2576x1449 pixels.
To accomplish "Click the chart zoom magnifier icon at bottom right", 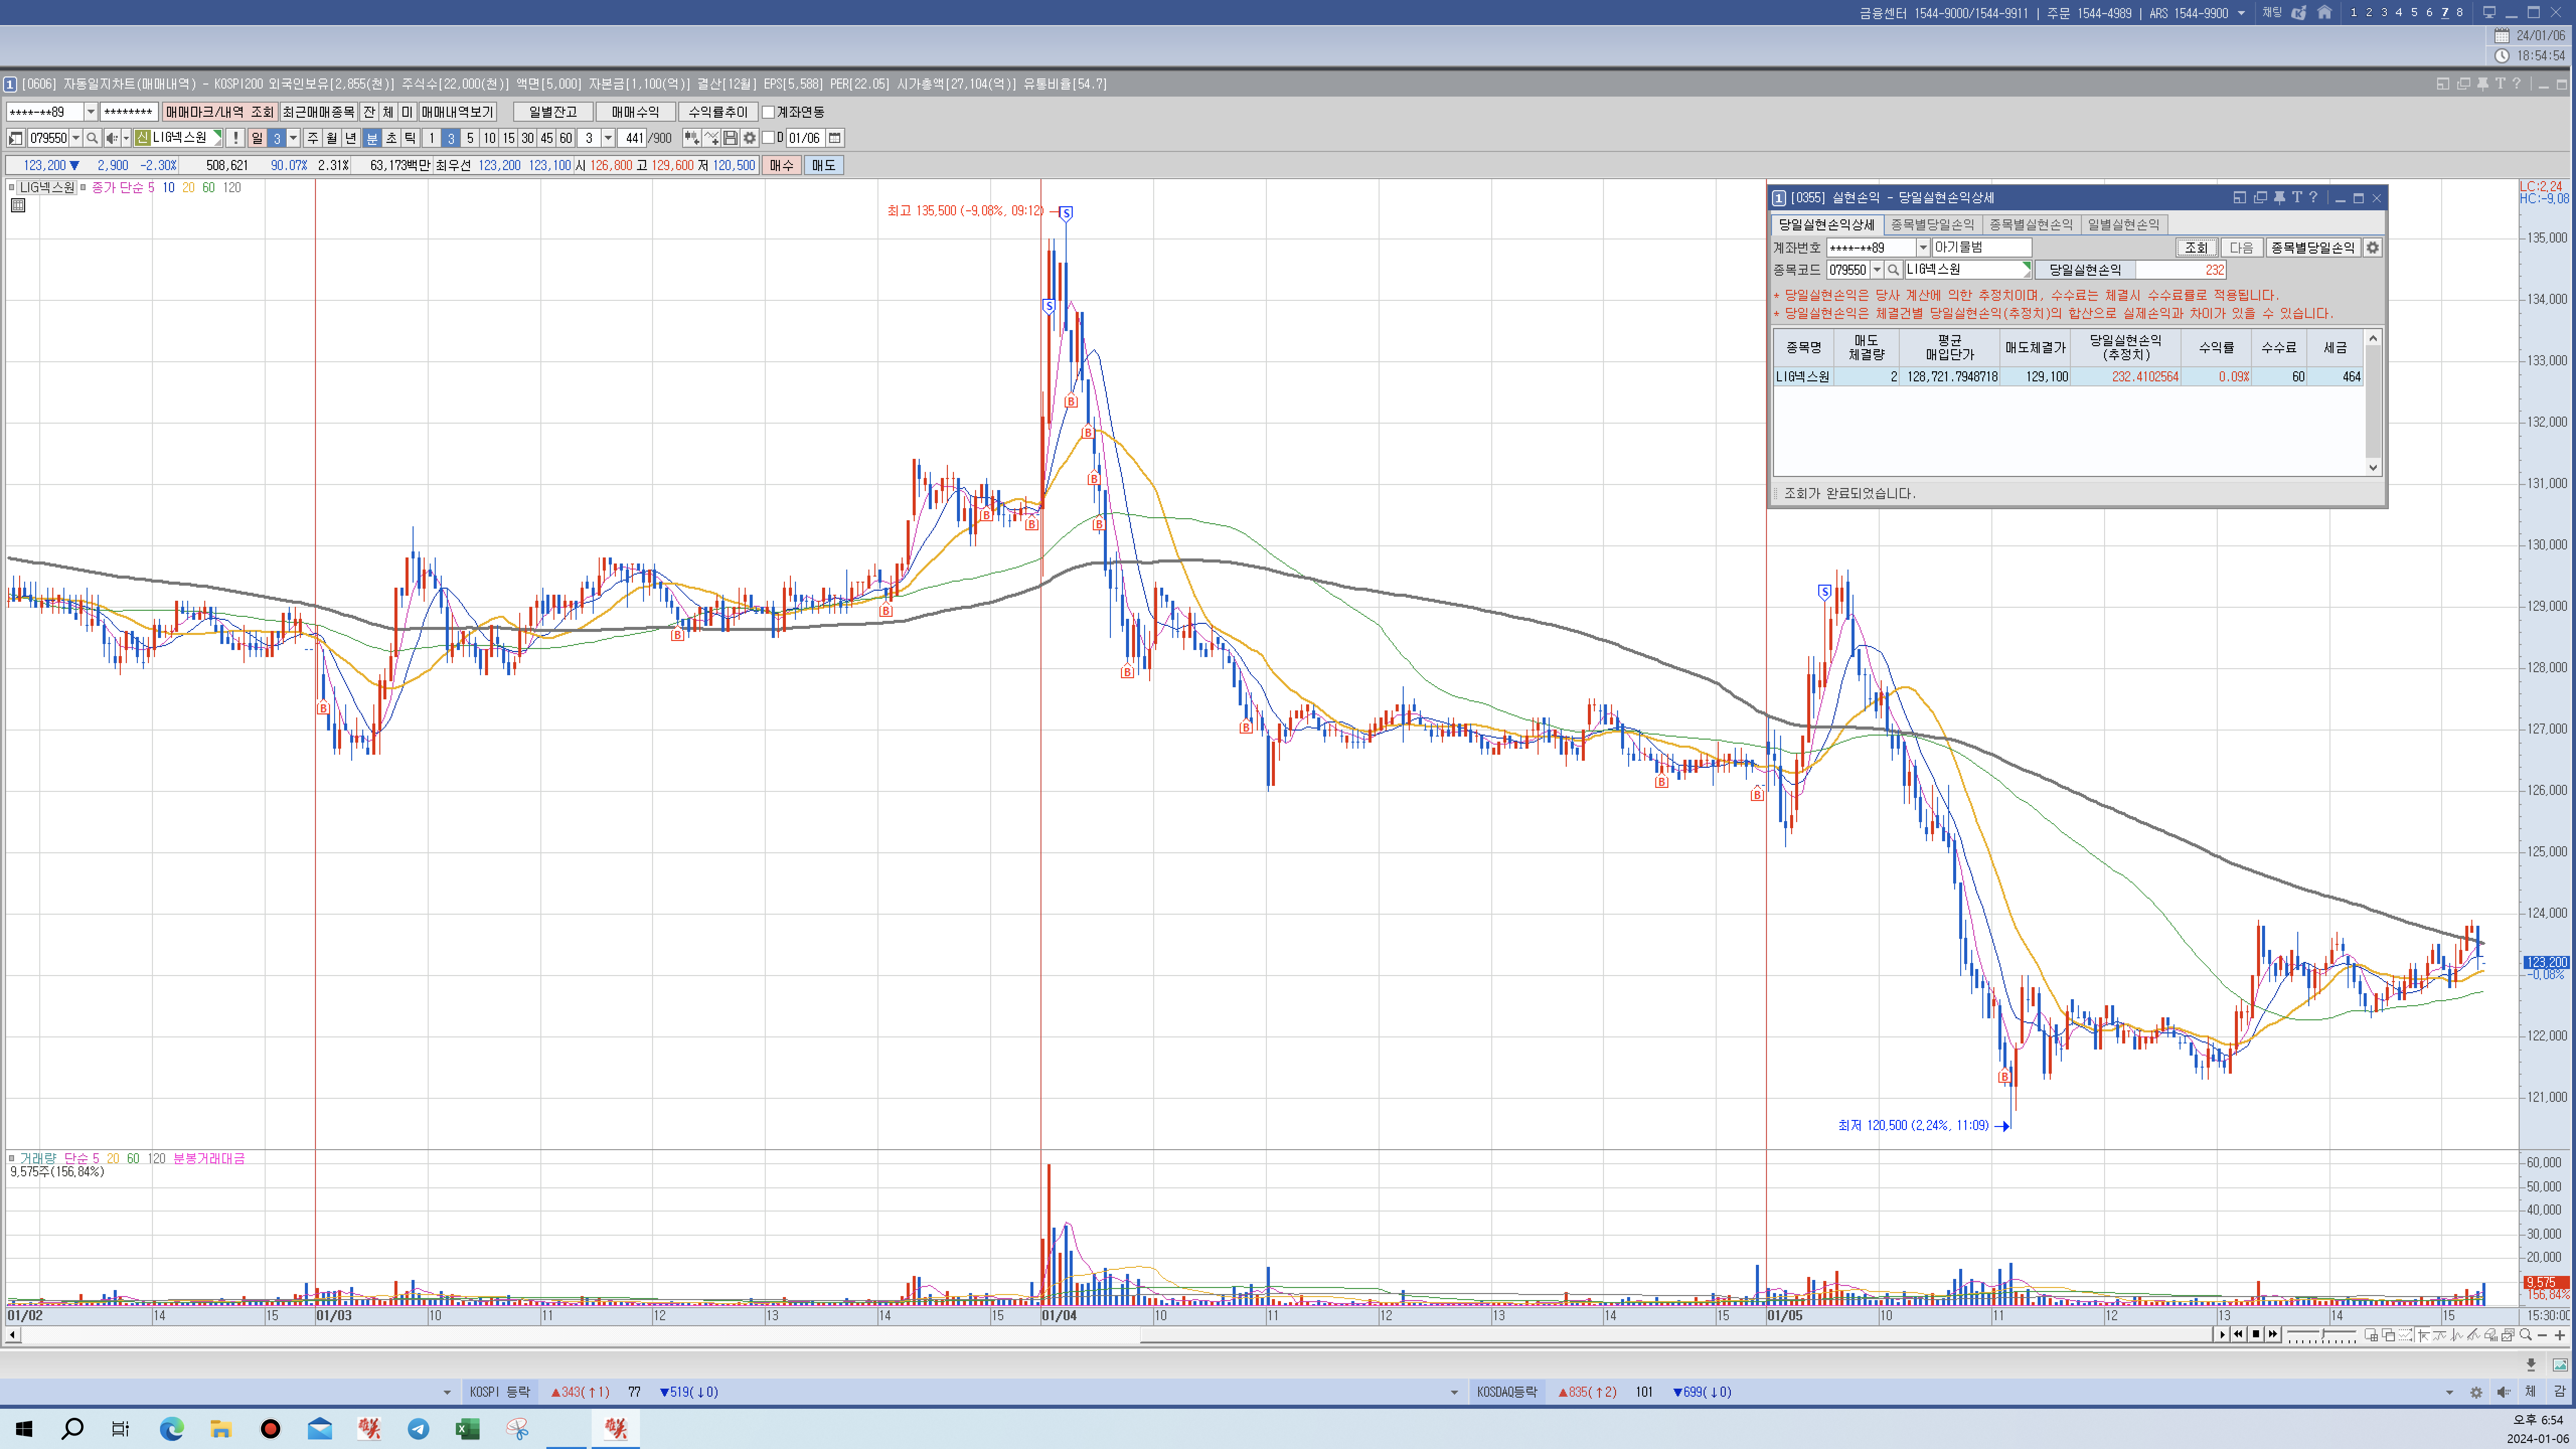I will pos(2525,1335).
